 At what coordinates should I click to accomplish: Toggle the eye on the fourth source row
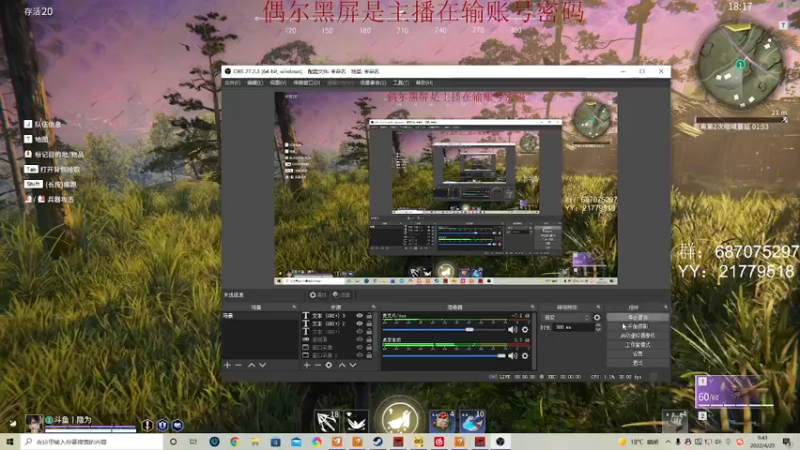pos(360,339)
